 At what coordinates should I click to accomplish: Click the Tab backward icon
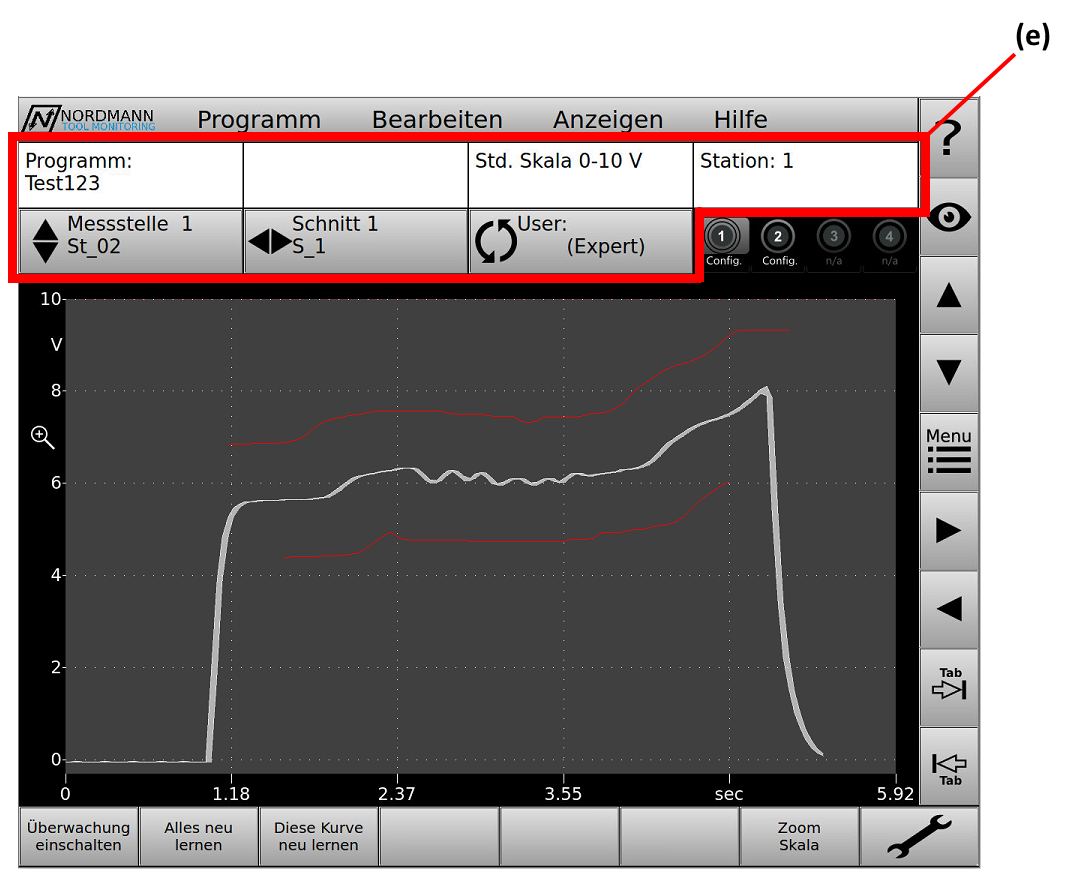[948, 767]
